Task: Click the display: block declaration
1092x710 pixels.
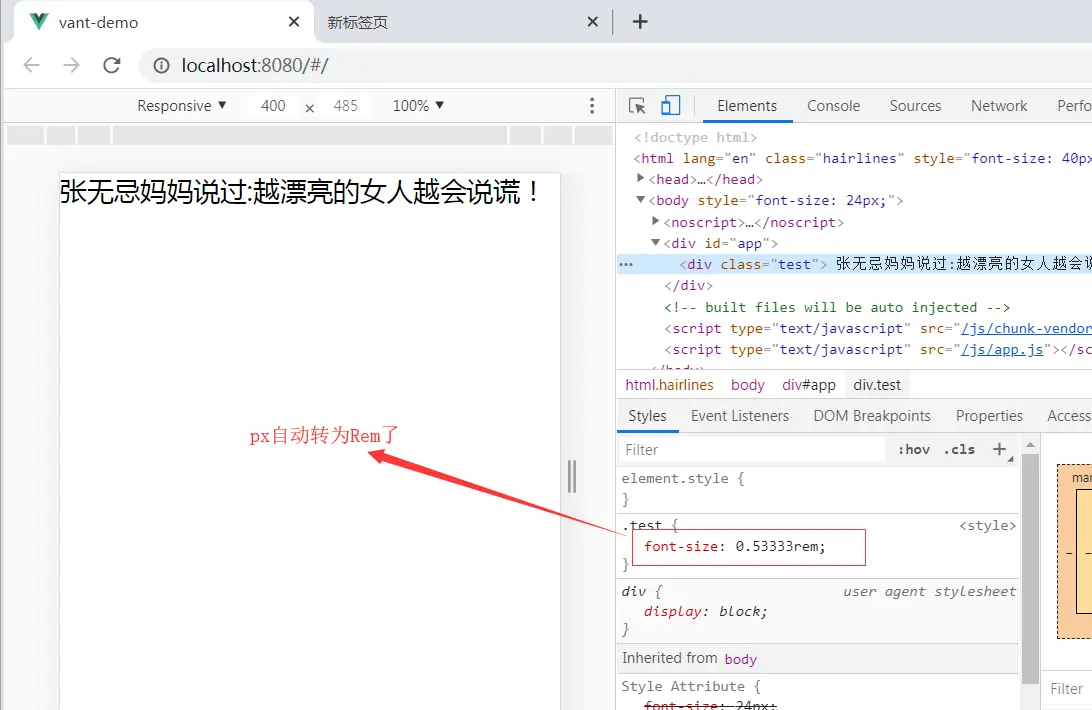Action: coord(705,611)
